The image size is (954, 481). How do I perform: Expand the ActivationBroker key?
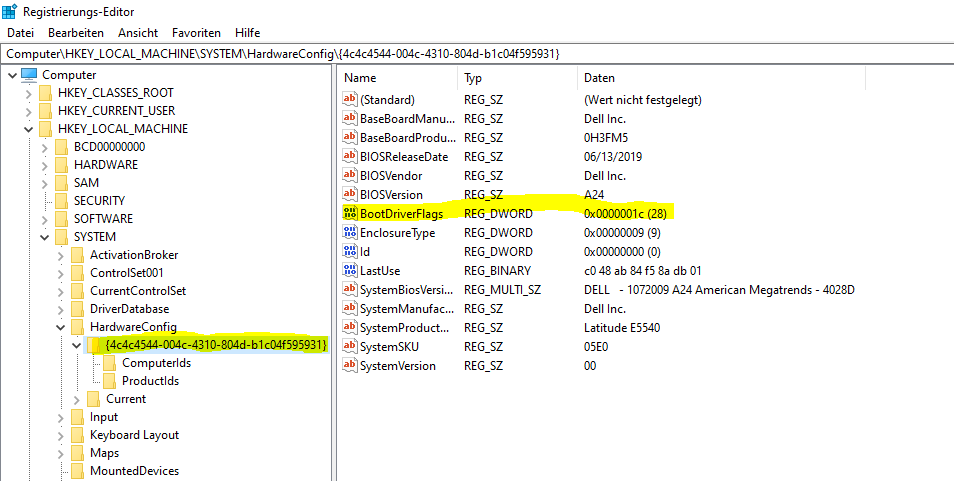tap(60, 255)
